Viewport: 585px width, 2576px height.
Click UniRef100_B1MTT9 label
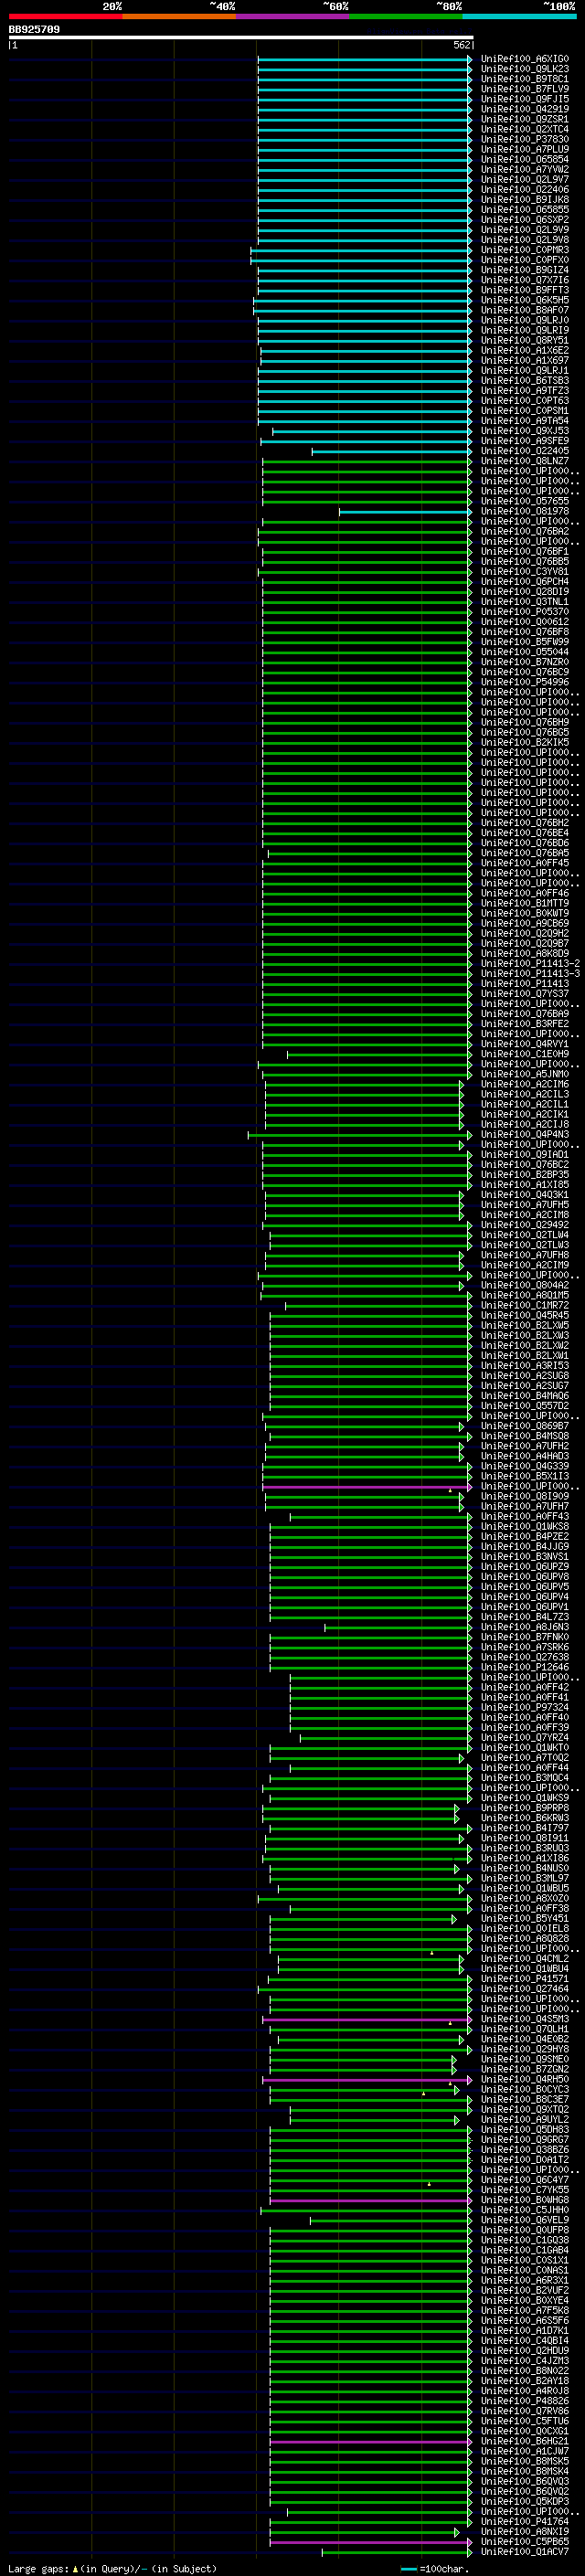(525, 903)
